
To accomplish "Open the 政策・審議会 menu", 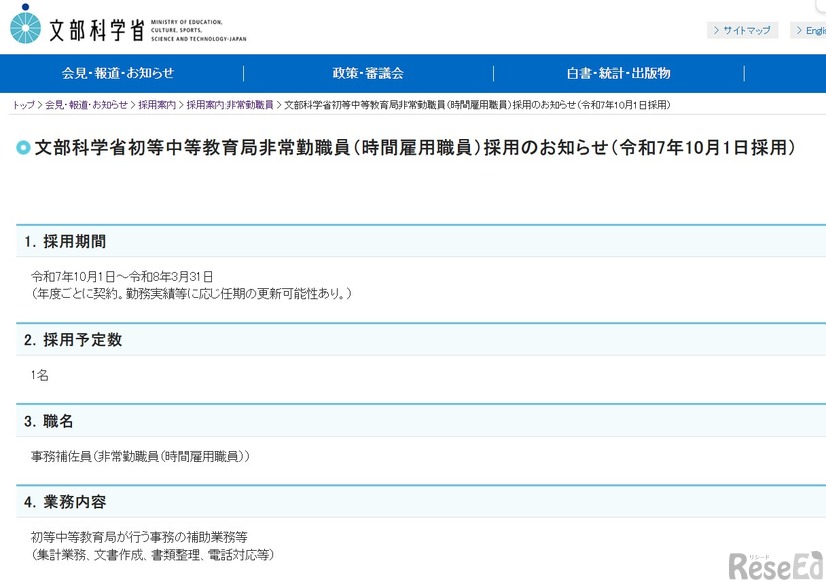I will click(368, 73).
